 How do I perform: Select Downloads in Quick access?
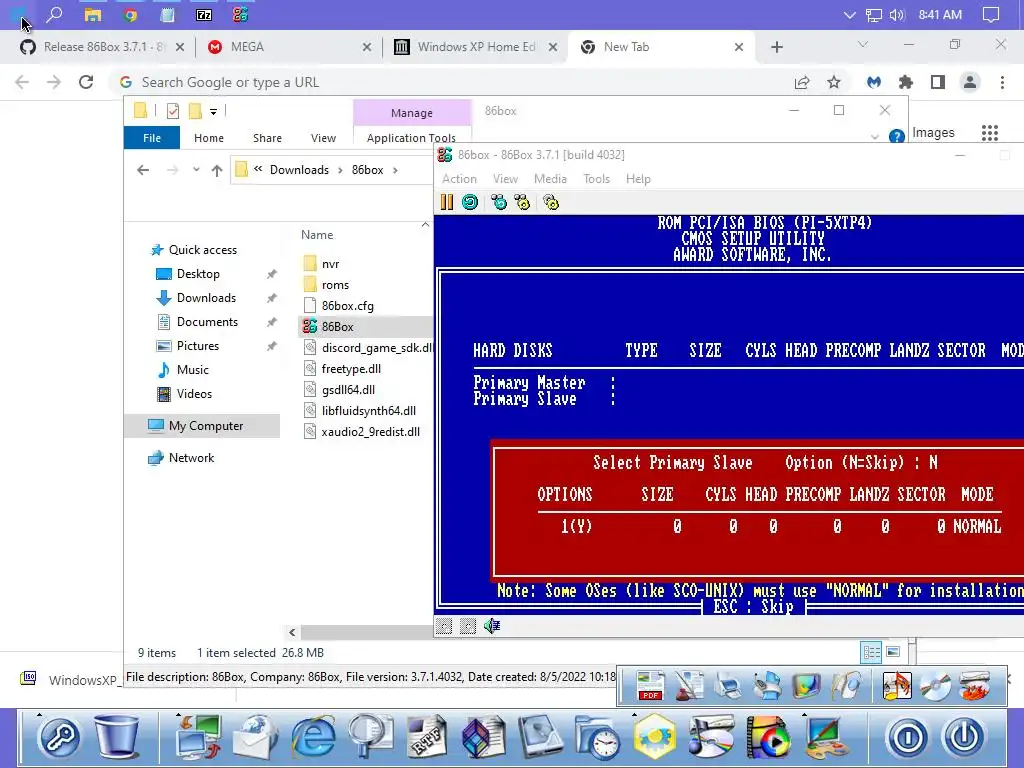click(206, 298)
